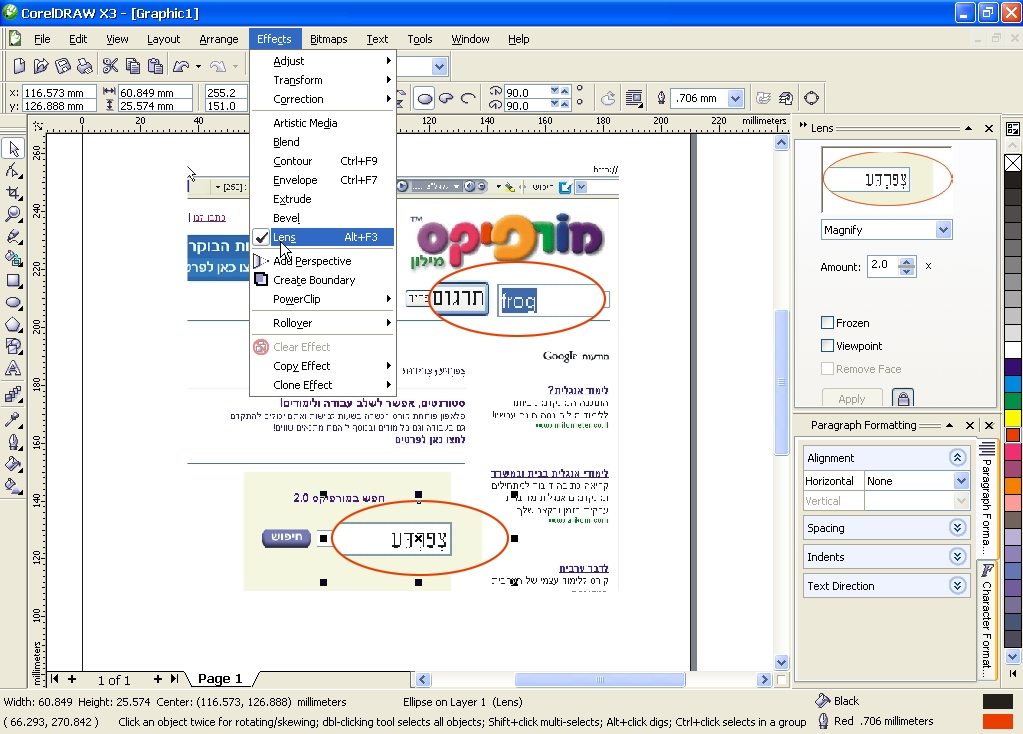Open the outline width .706 mm dropdown

tap(735, 99)
